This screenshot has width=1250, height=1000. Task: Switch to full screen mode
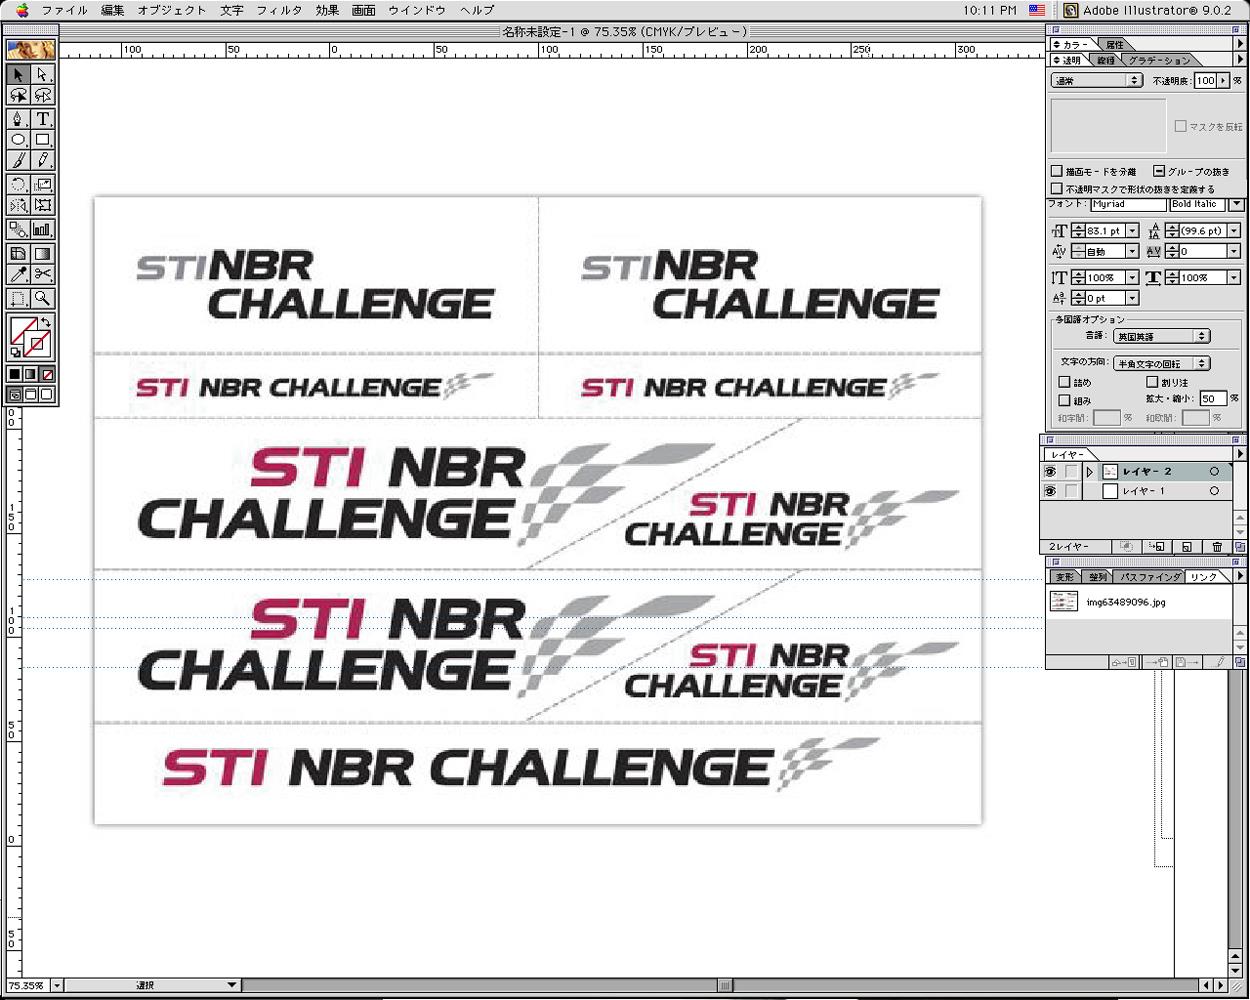click(47, 394)
